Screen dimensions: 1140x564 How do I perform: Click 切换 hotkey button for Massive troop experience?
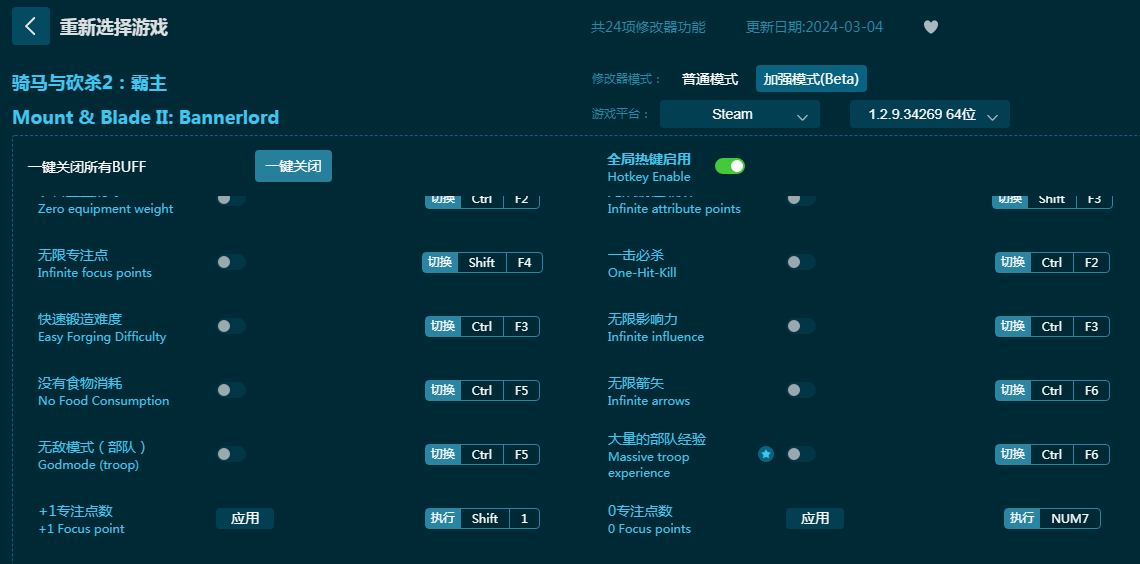[x=1013, y=454]
